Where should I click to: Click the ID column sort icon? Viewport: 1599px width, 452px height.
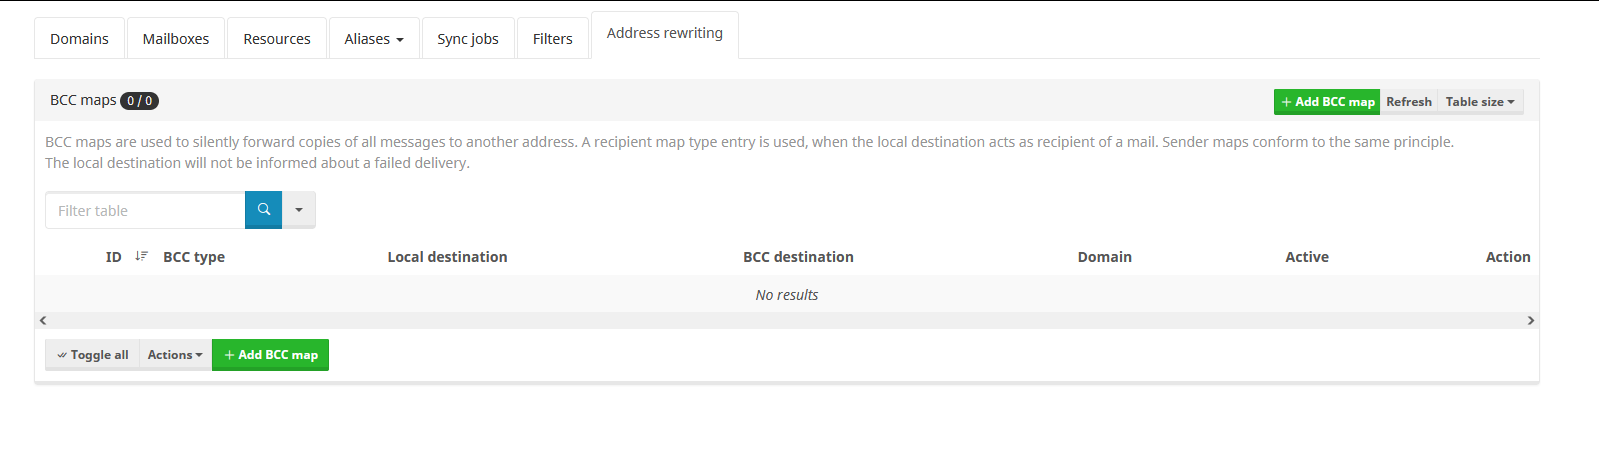(141, 256)
